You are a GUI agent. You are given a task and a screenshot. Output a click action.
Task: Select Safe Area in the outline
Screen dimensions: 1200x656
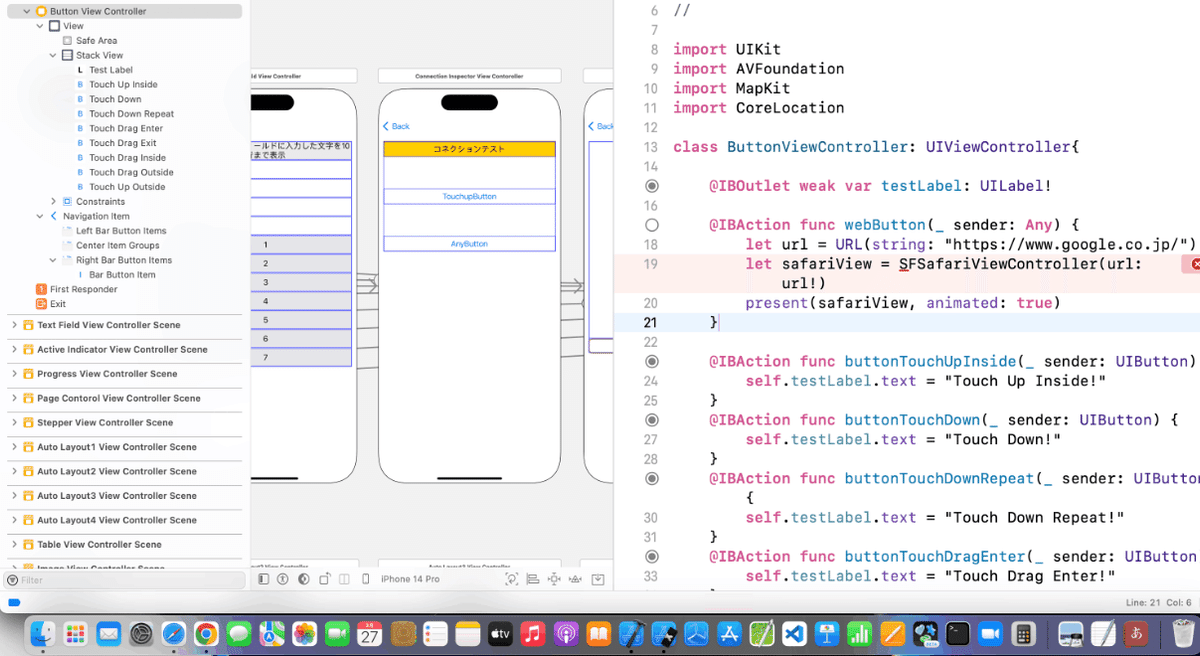(x=97, y=41)
